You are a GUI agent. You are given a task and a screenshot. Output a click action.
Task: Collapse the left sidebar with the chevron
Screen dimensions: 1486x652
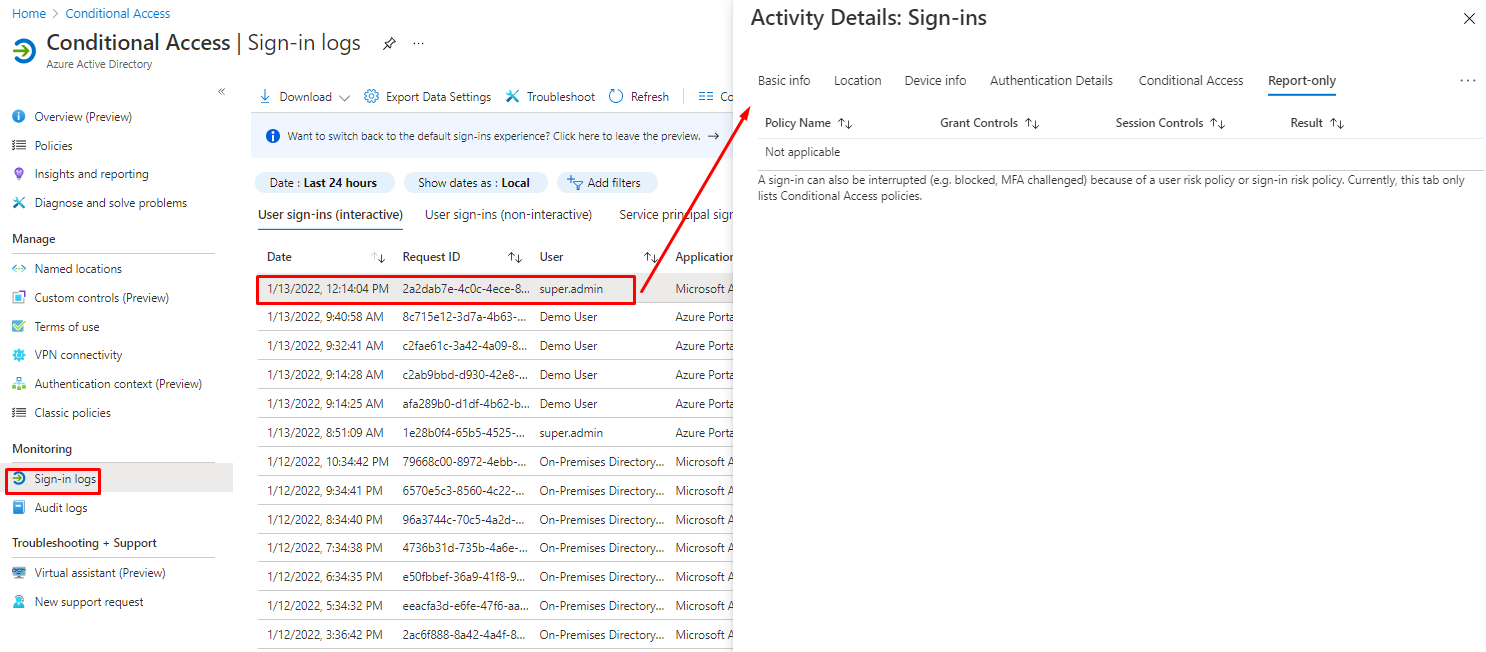221,92
